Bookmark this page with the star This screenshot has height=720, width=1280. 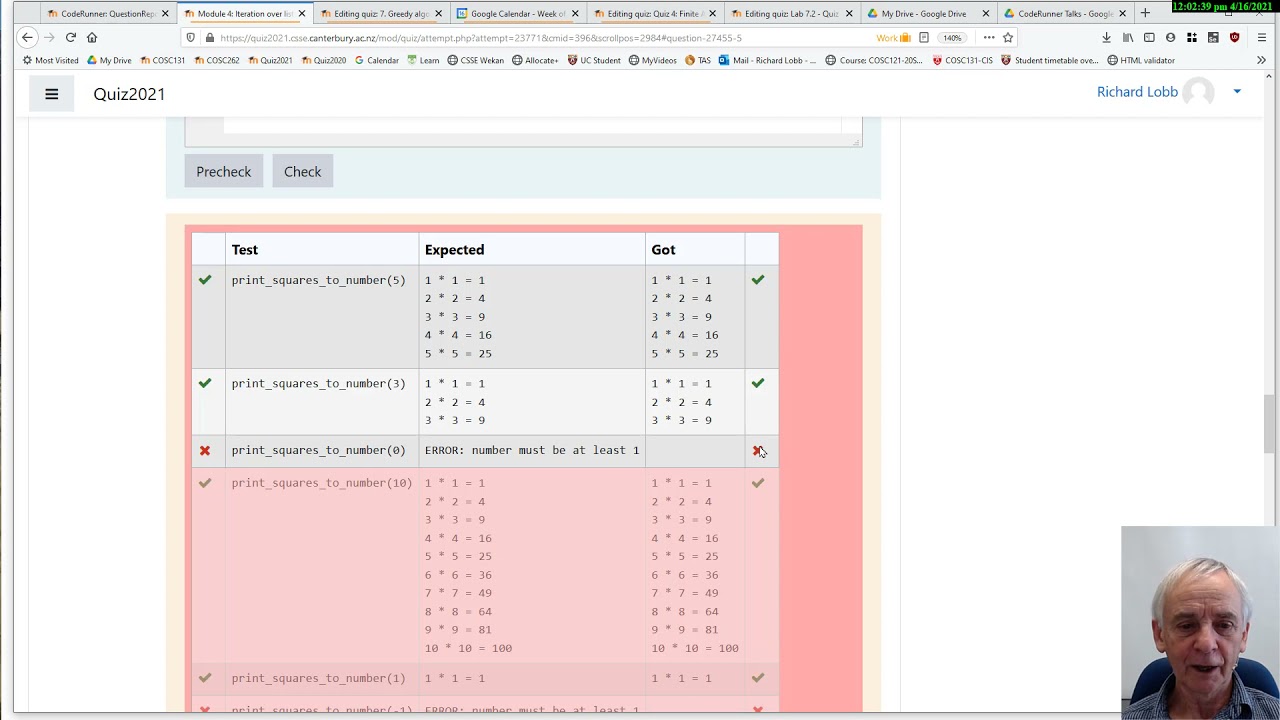pos(1008,38)
